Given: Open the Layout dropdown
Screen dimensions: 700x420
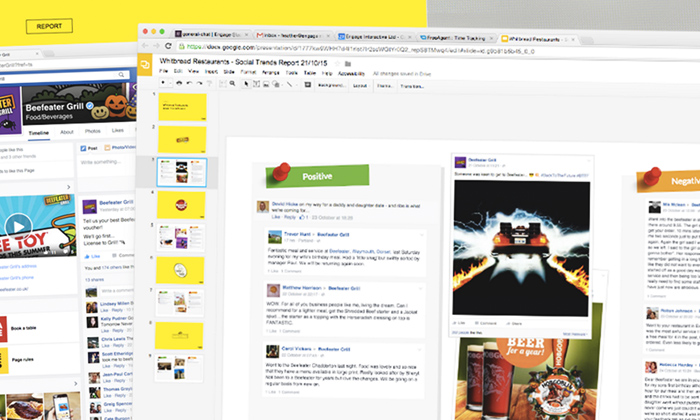Looking at the screenshot, I should click(360, 85).
